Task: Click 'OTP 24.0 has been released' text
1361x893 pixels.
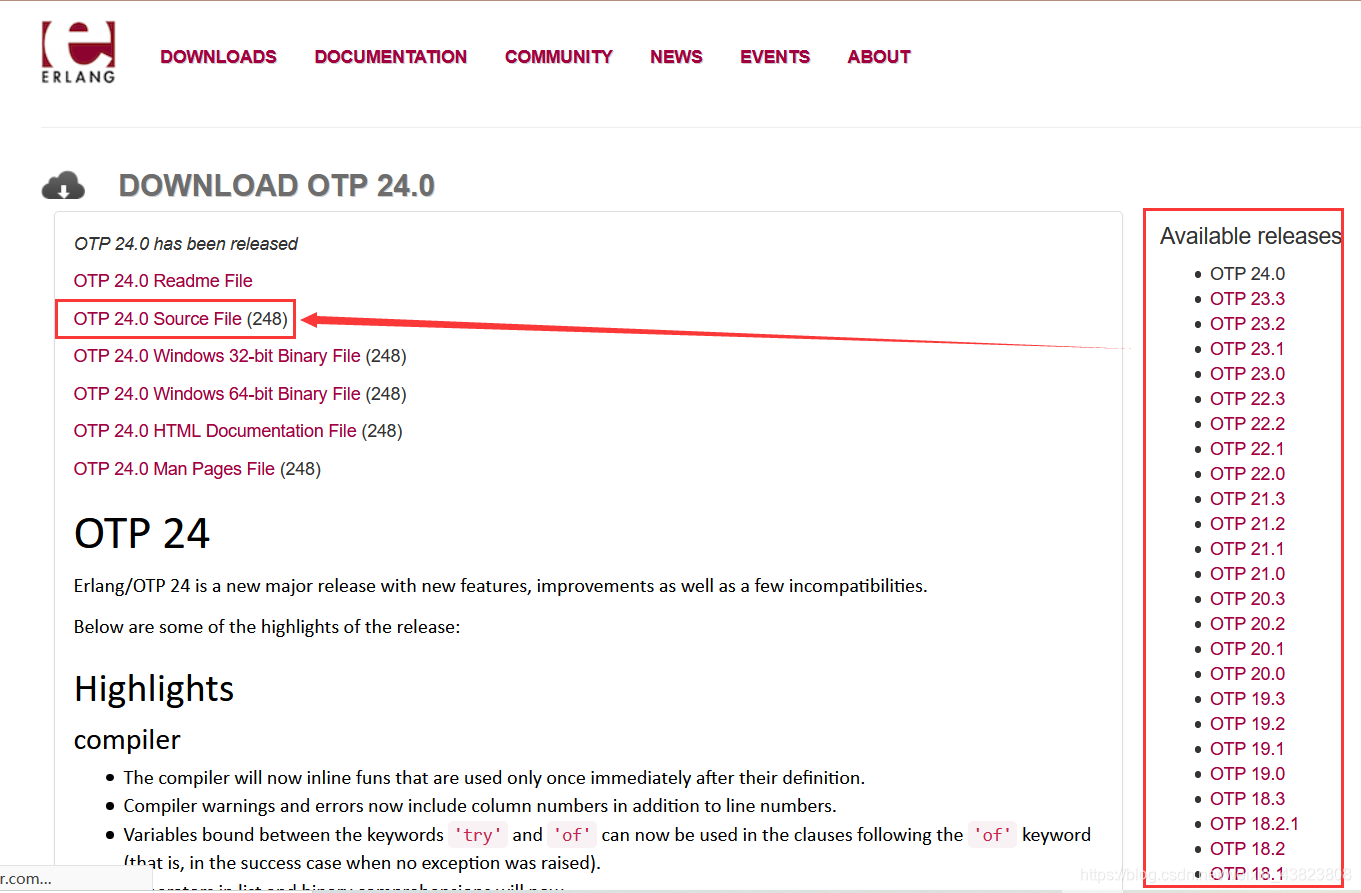Action: click(x=186, y=244)
